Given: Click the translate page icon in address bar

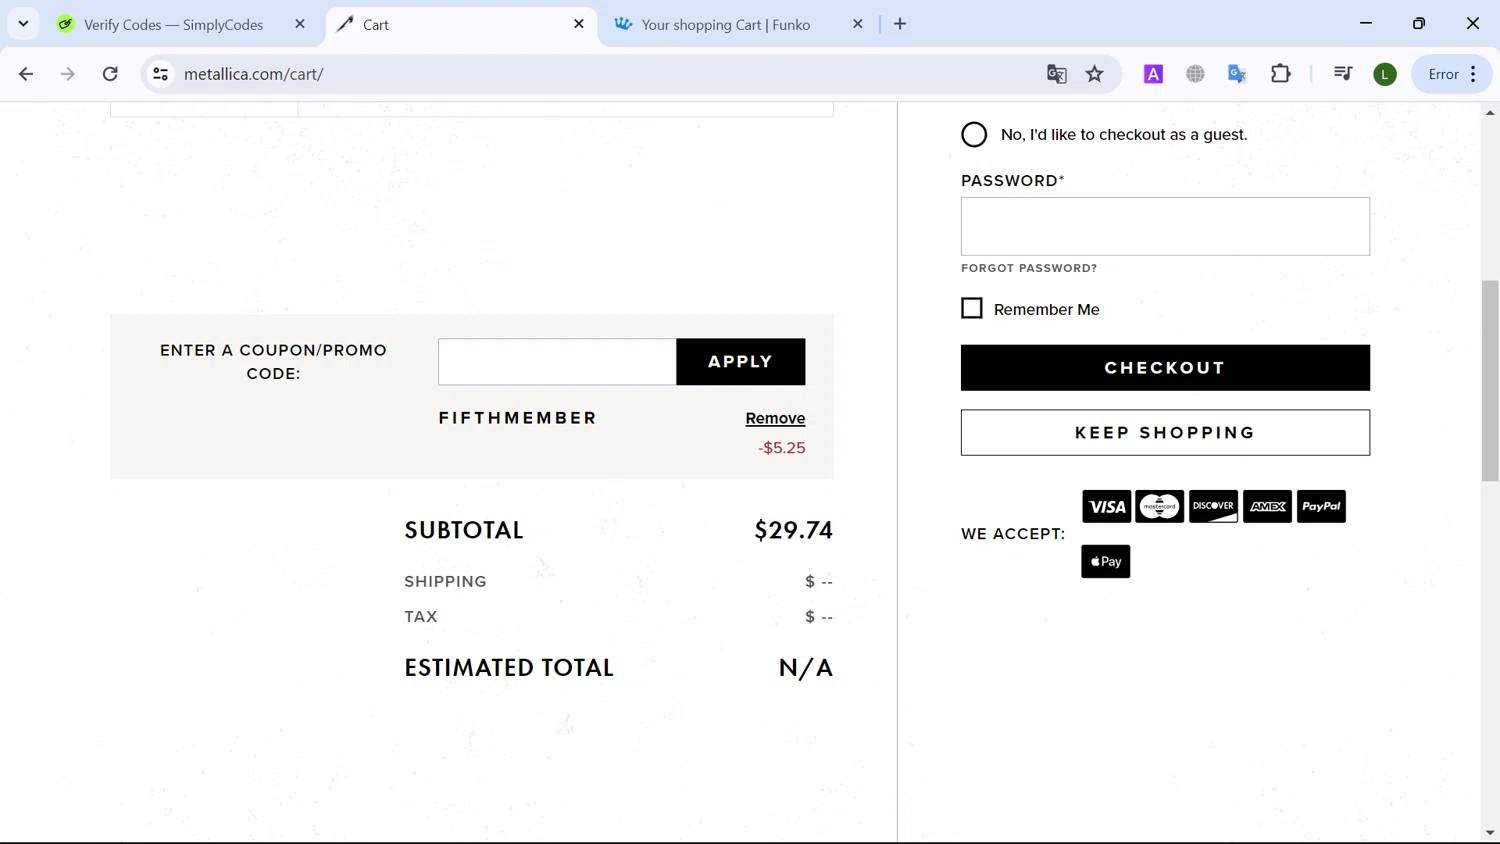Looking at the screenshot, I should point(1056,74).
